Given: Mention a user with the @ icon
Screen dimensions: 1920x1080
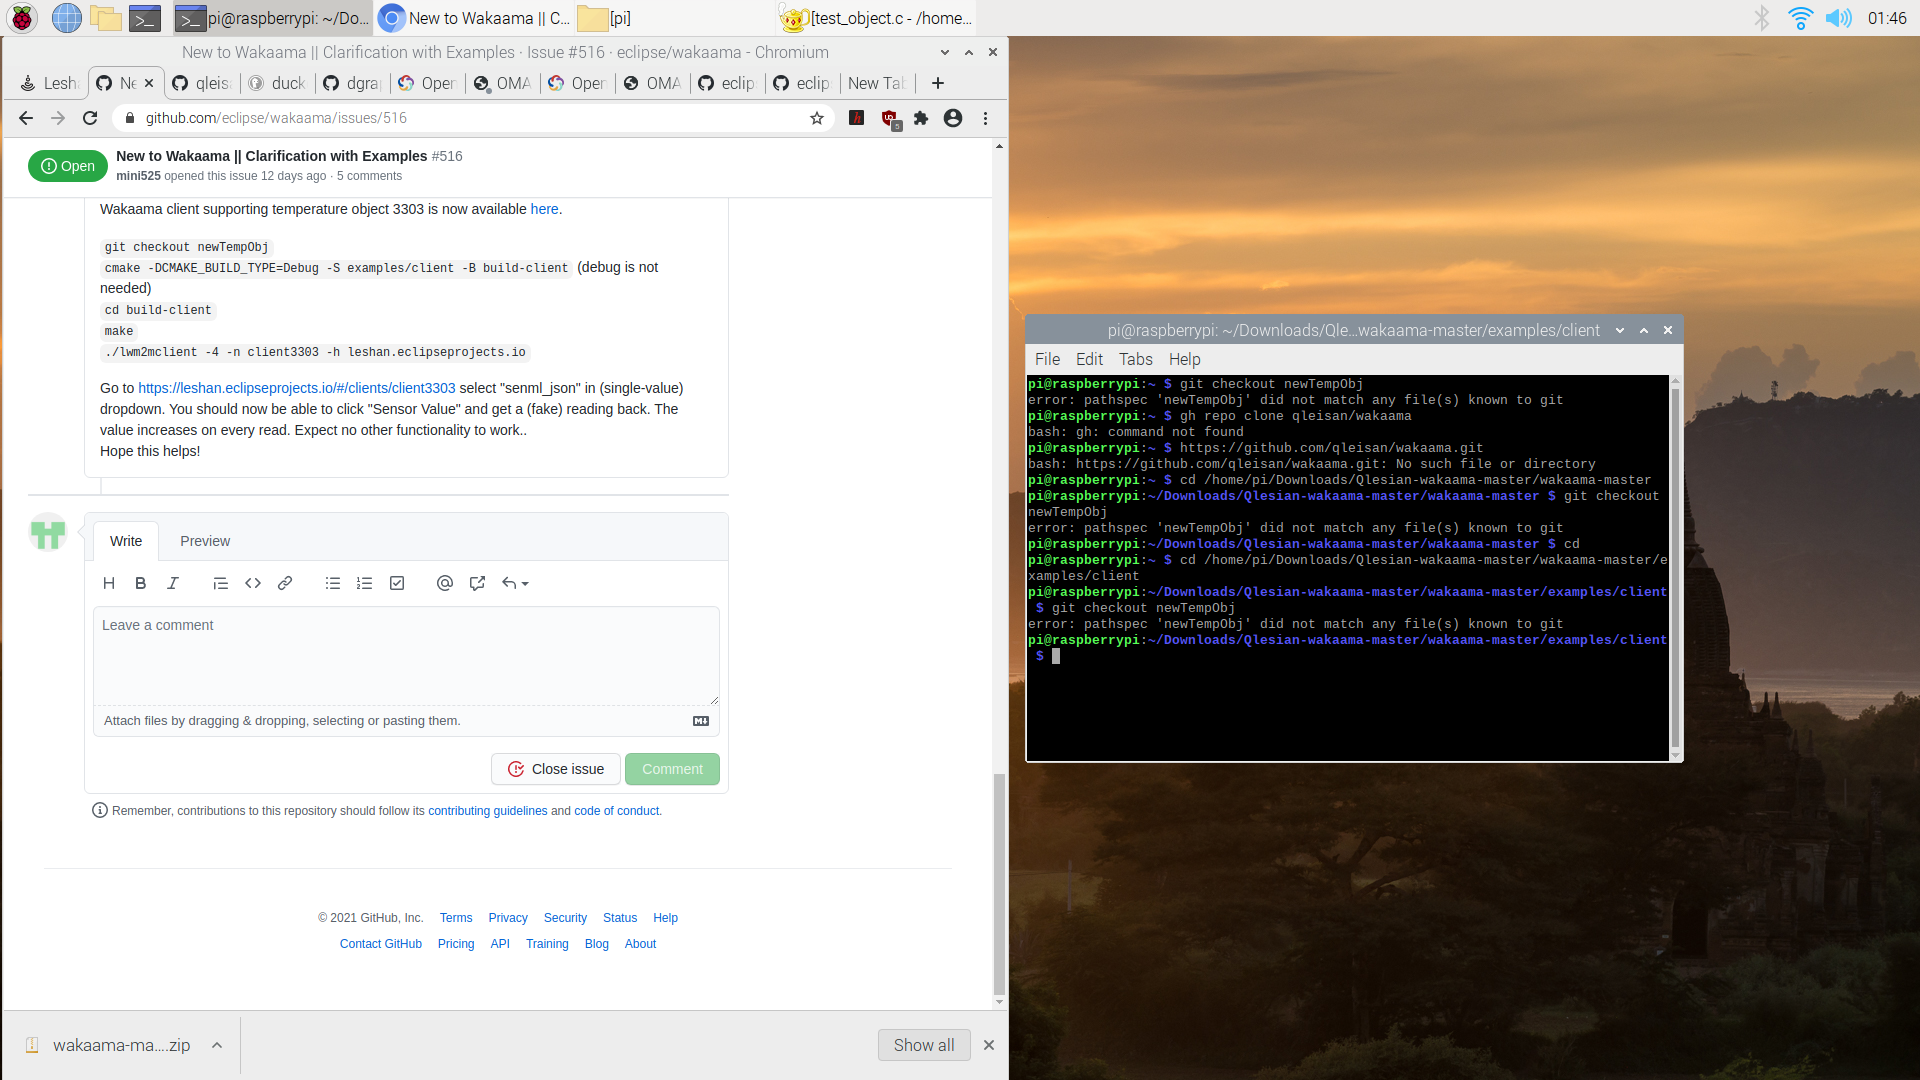Looking at the screenshot, I should pyautogui.click(x=444, y=583).
